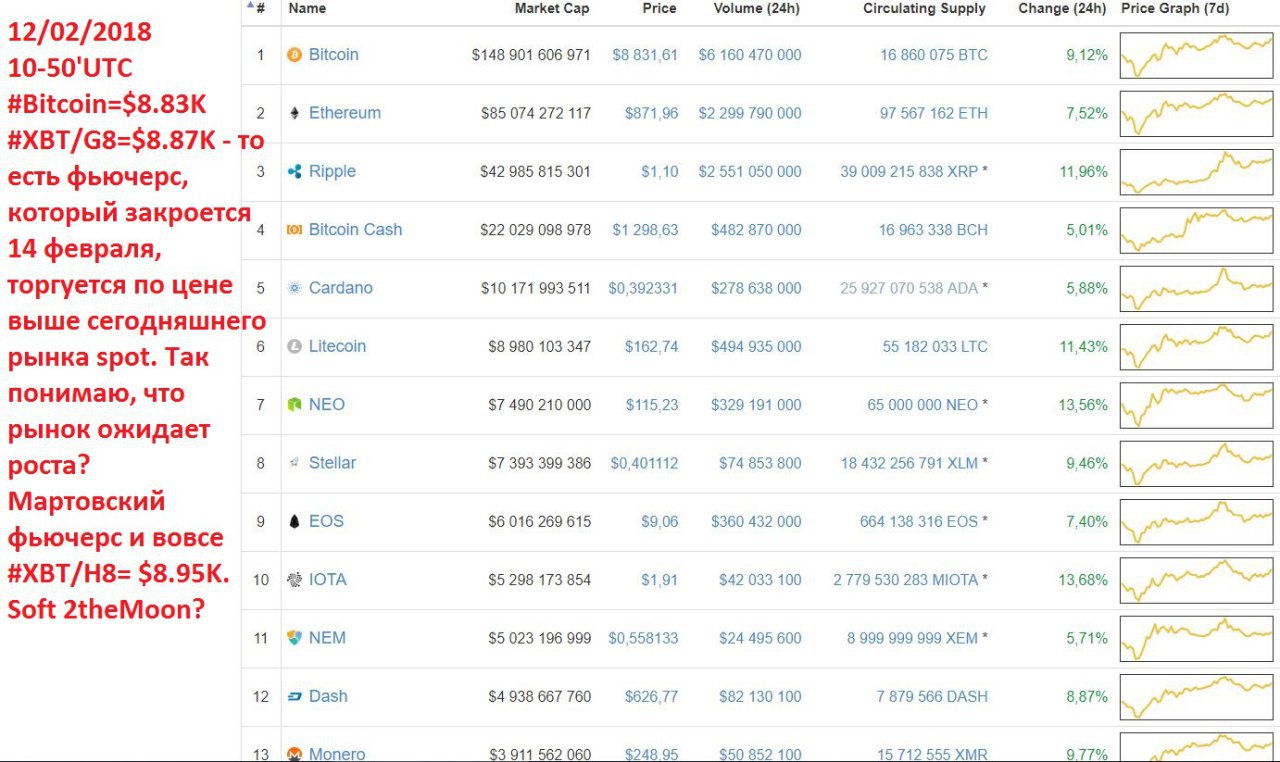Open the Bitcoin Cash name link
Image resolution: width=1280 pixels, height=762 pixels.
click(355, 230)
